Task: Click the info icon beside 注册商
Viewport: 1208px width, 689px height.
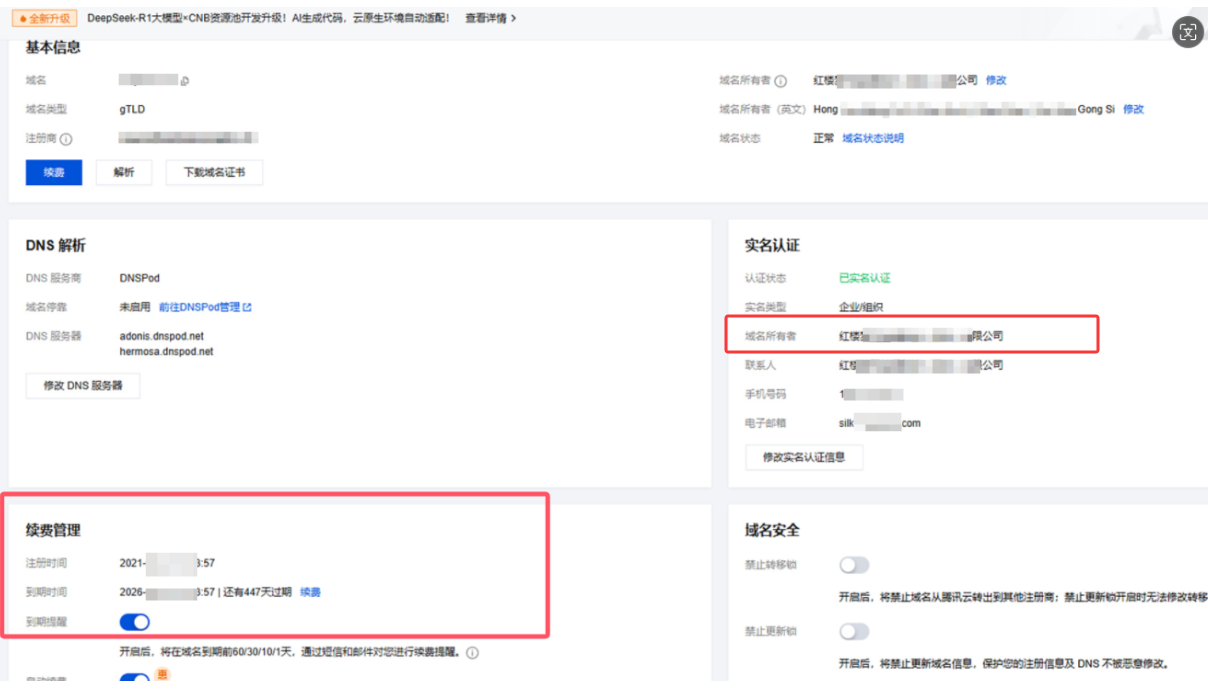Action: click(x=66, y=139)
